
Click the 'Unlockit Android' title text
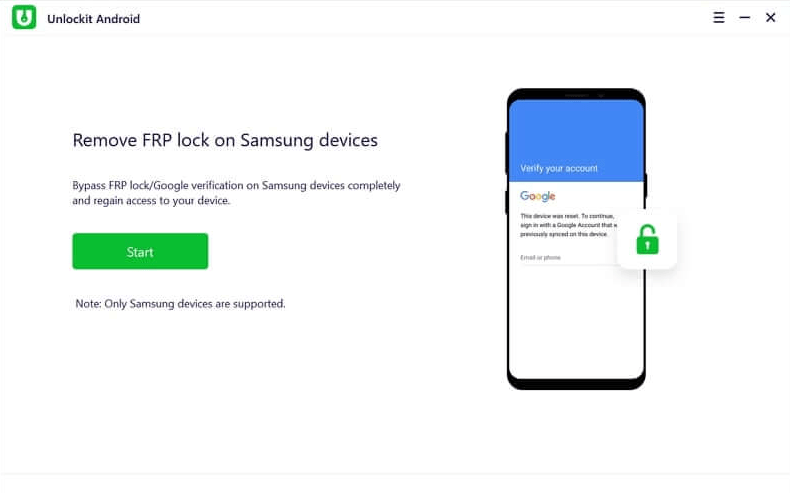click(94, 19)
